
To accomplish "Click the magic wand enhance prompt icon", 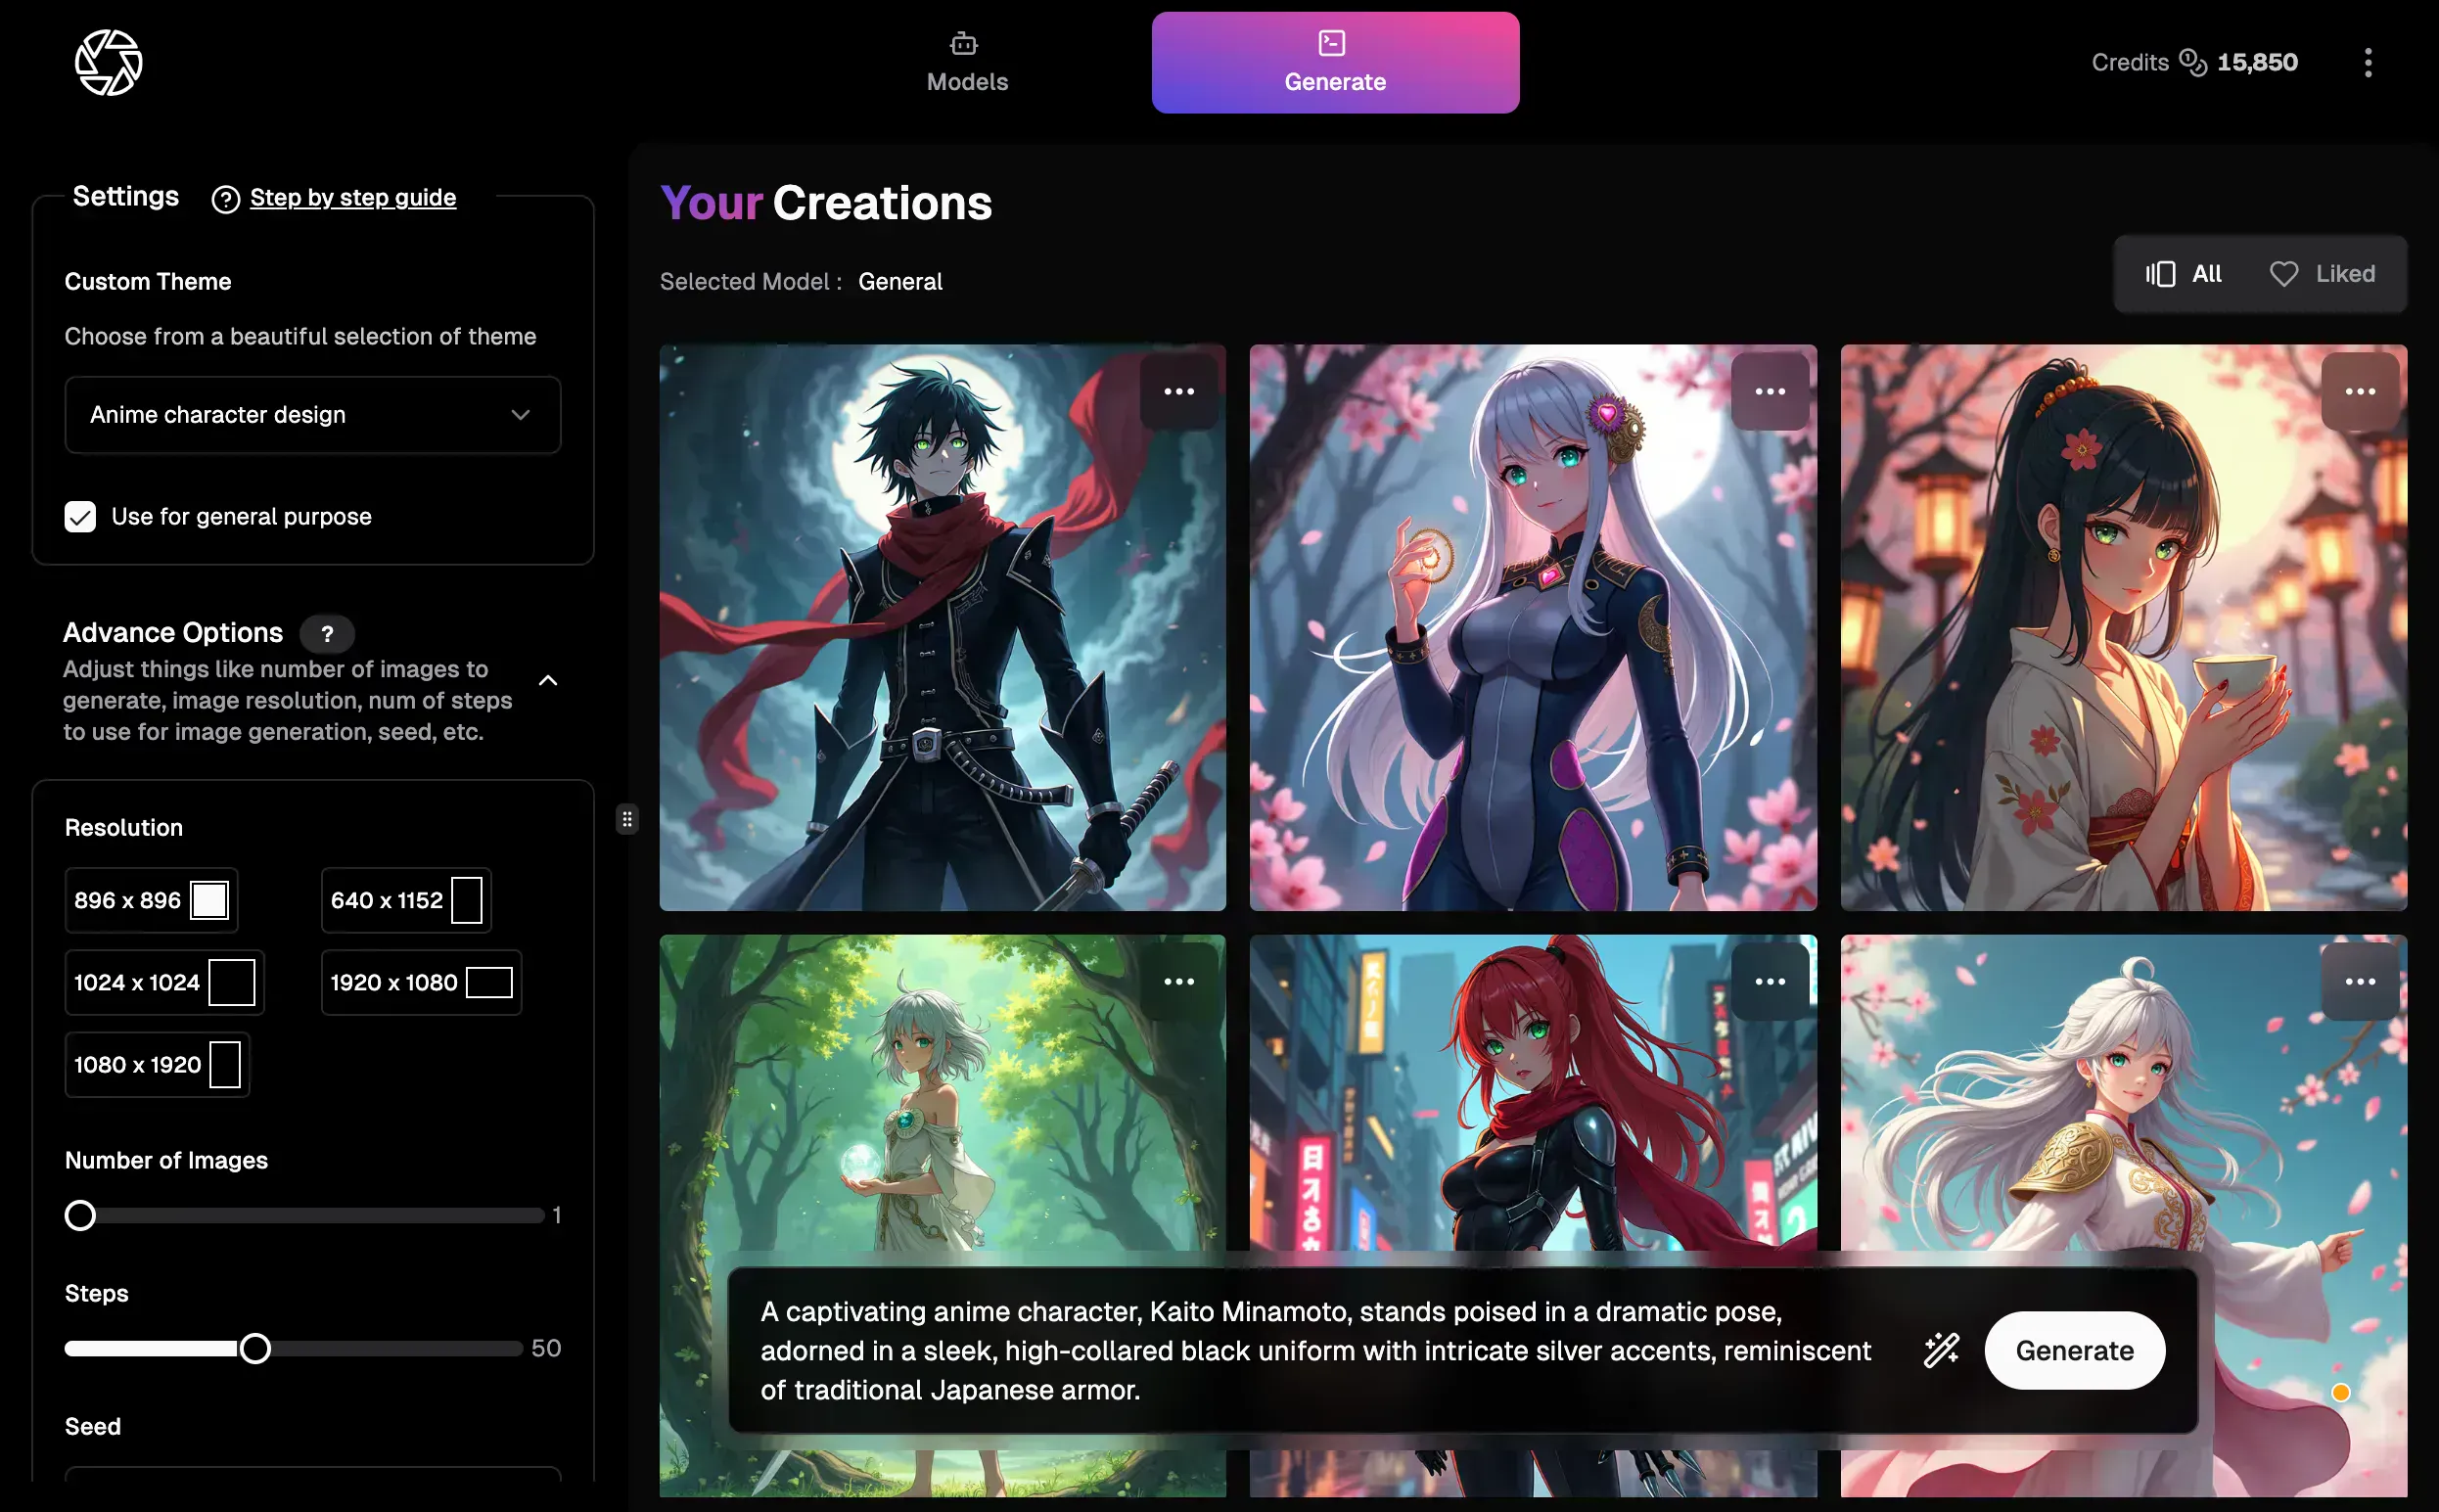I will point(1940,1349).
